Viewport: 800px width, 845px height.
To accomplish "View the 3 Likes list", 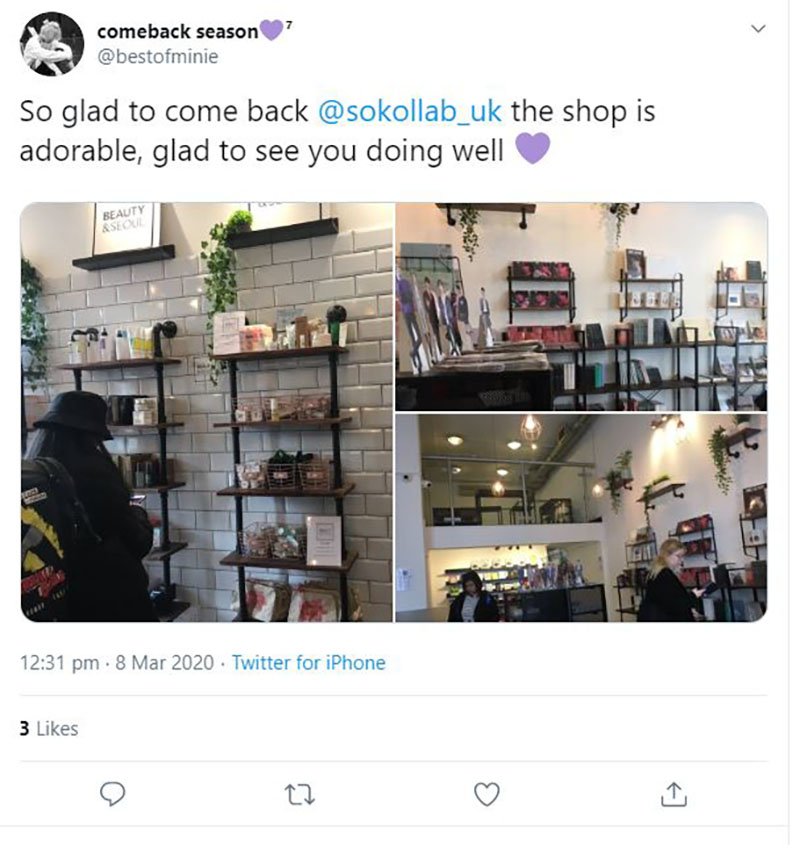I will (x=49, y=728).
